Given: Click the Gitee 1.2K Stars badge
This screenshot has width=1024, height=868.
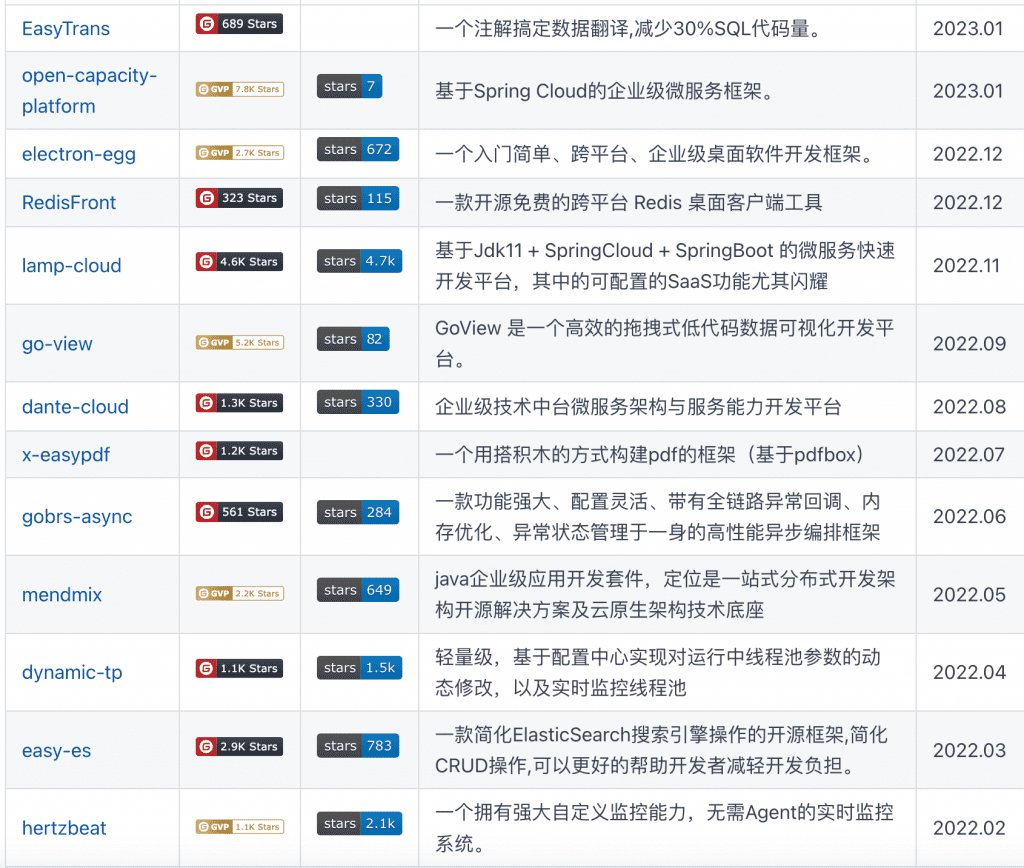Looking at the screenshot, I should [239, 451].
